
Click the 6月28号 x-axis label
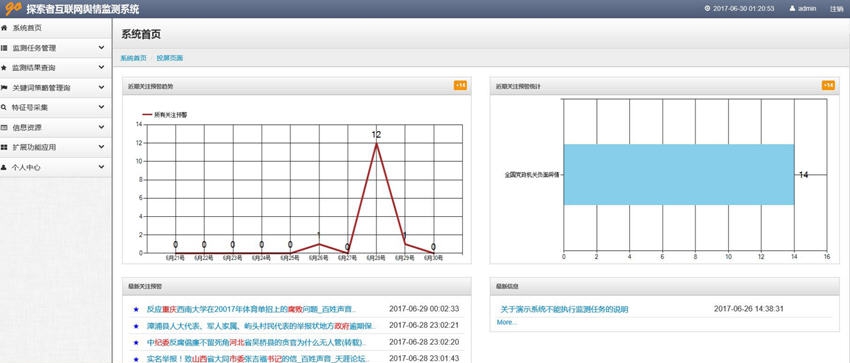376,258
